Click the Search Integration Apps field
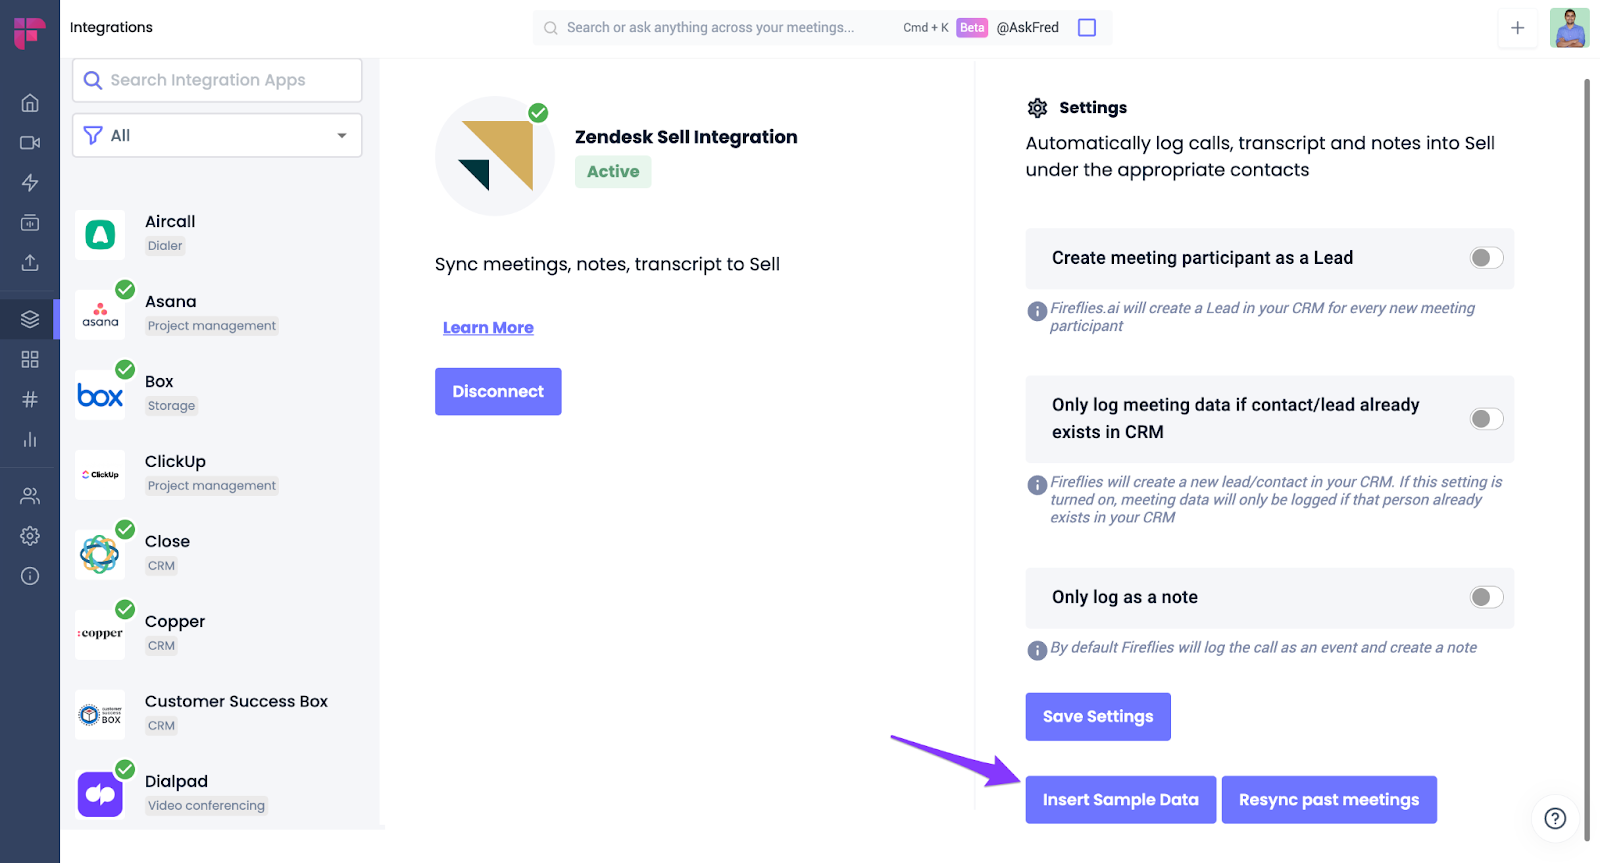The image size is (1600, 863). [x=217, y=80]
